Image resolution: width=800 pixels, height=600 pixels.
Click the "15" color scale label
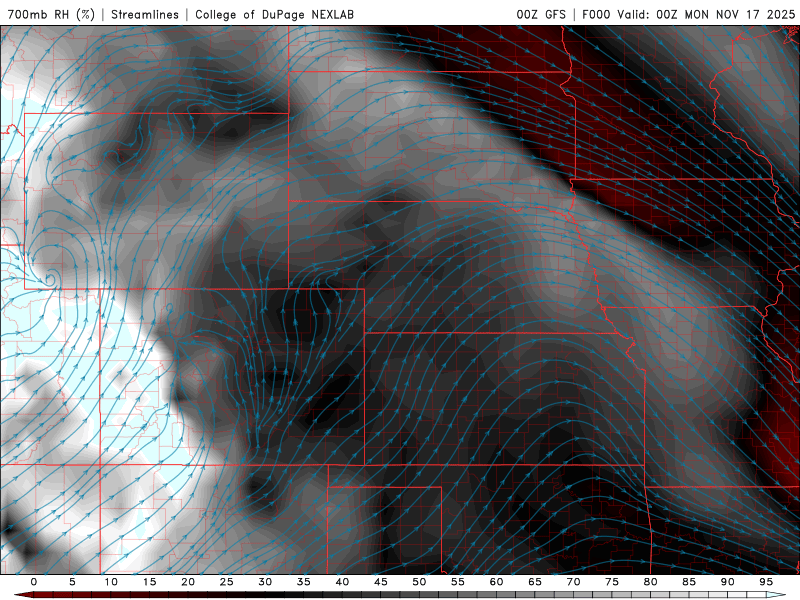click(149, 582)
